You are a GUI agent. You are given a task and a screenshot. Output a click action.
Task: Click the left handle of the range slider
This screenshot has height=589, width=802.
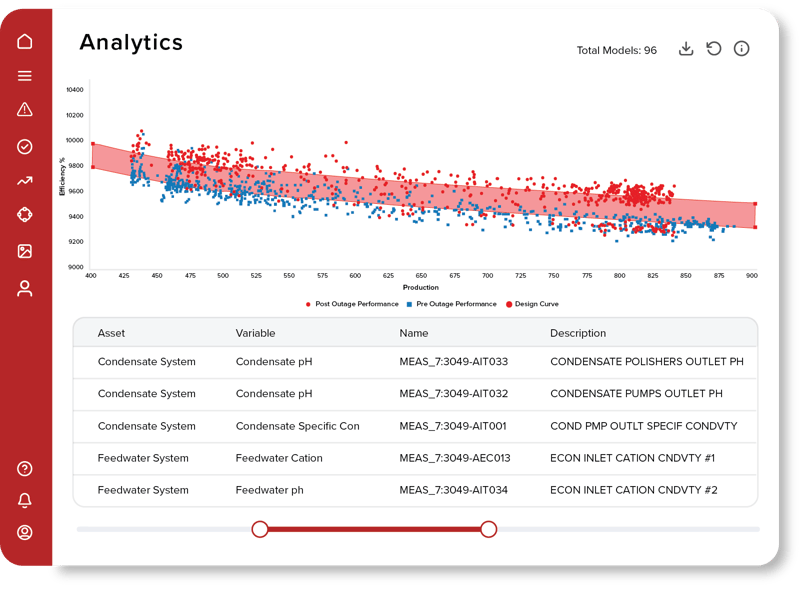[x=261, y=528]
